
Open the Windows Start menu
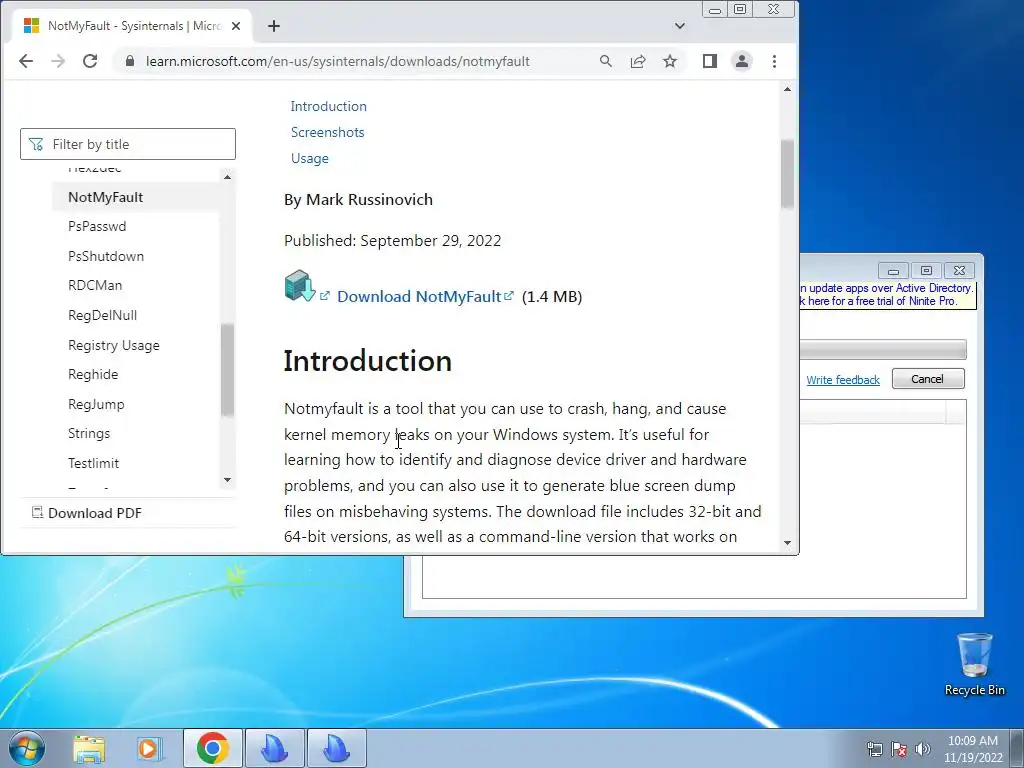pyautogui.click(x=26, y=748)
